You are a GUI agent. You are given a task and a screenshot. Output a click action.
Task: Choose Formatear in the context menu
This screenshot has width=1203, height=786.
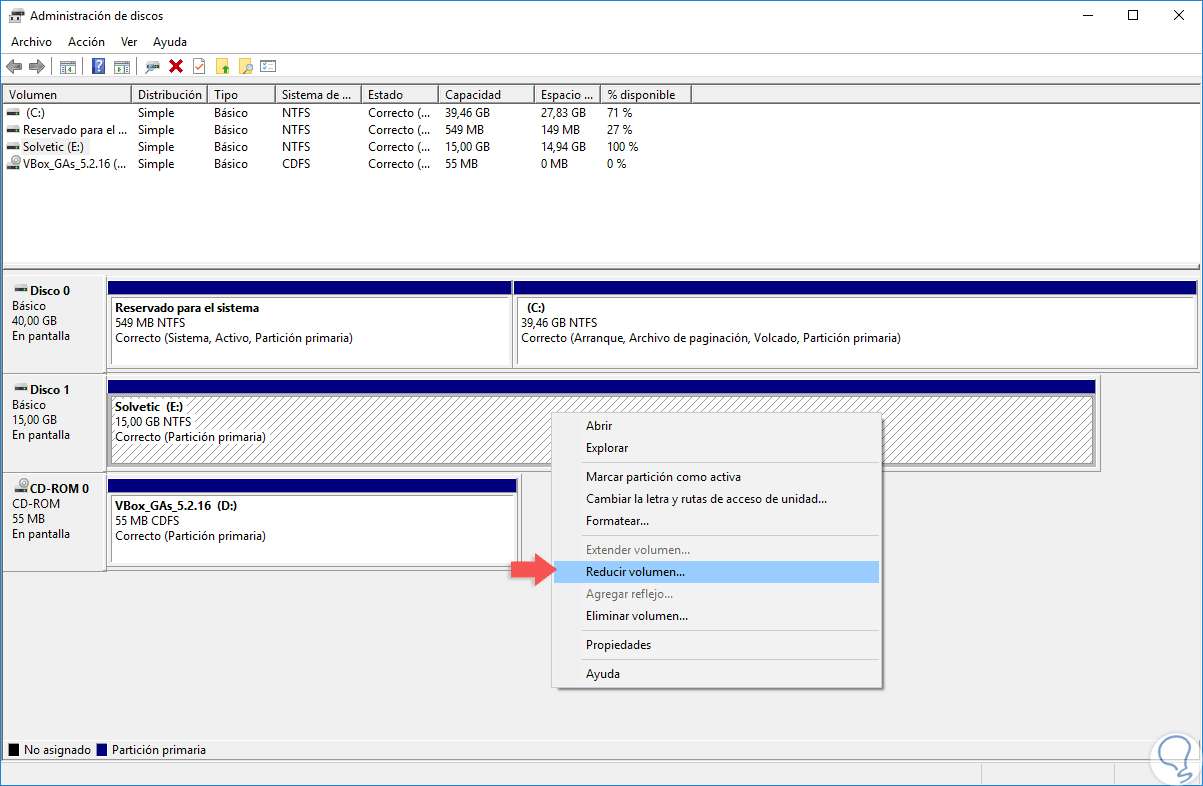(x=617, y=521)
